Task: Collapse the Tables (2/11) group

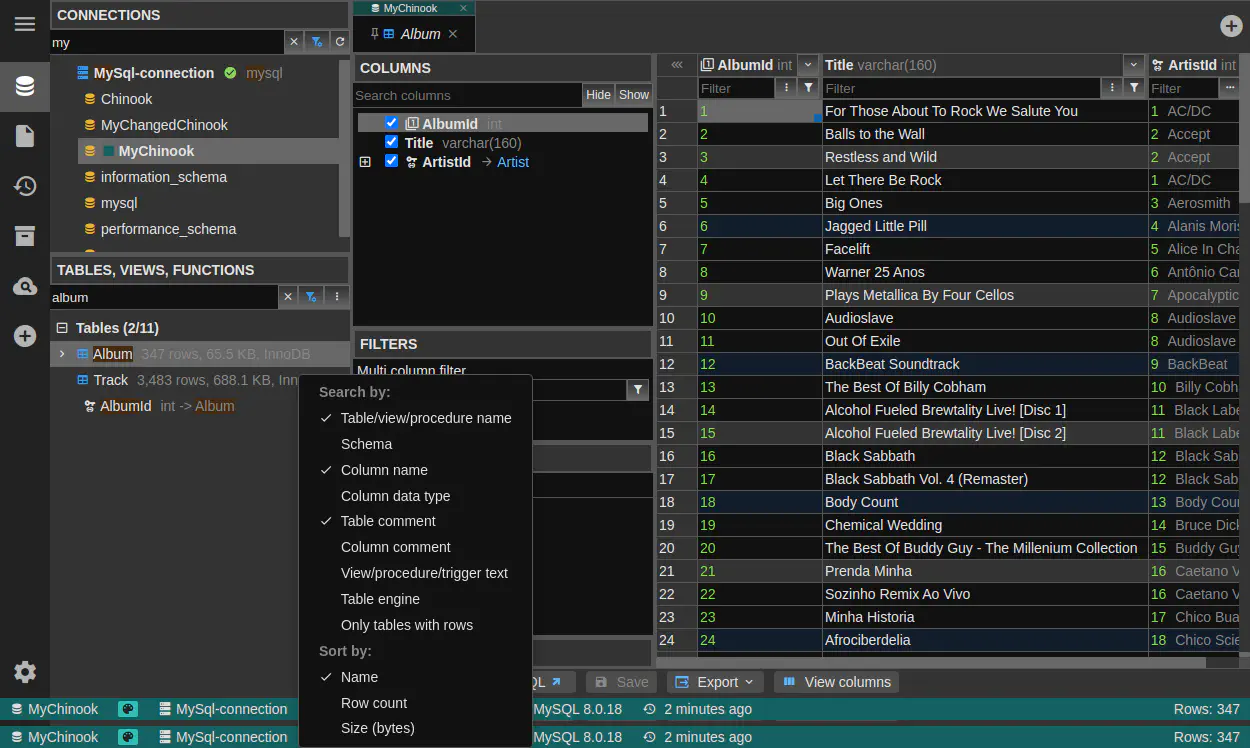Action: tap(62, 328)
